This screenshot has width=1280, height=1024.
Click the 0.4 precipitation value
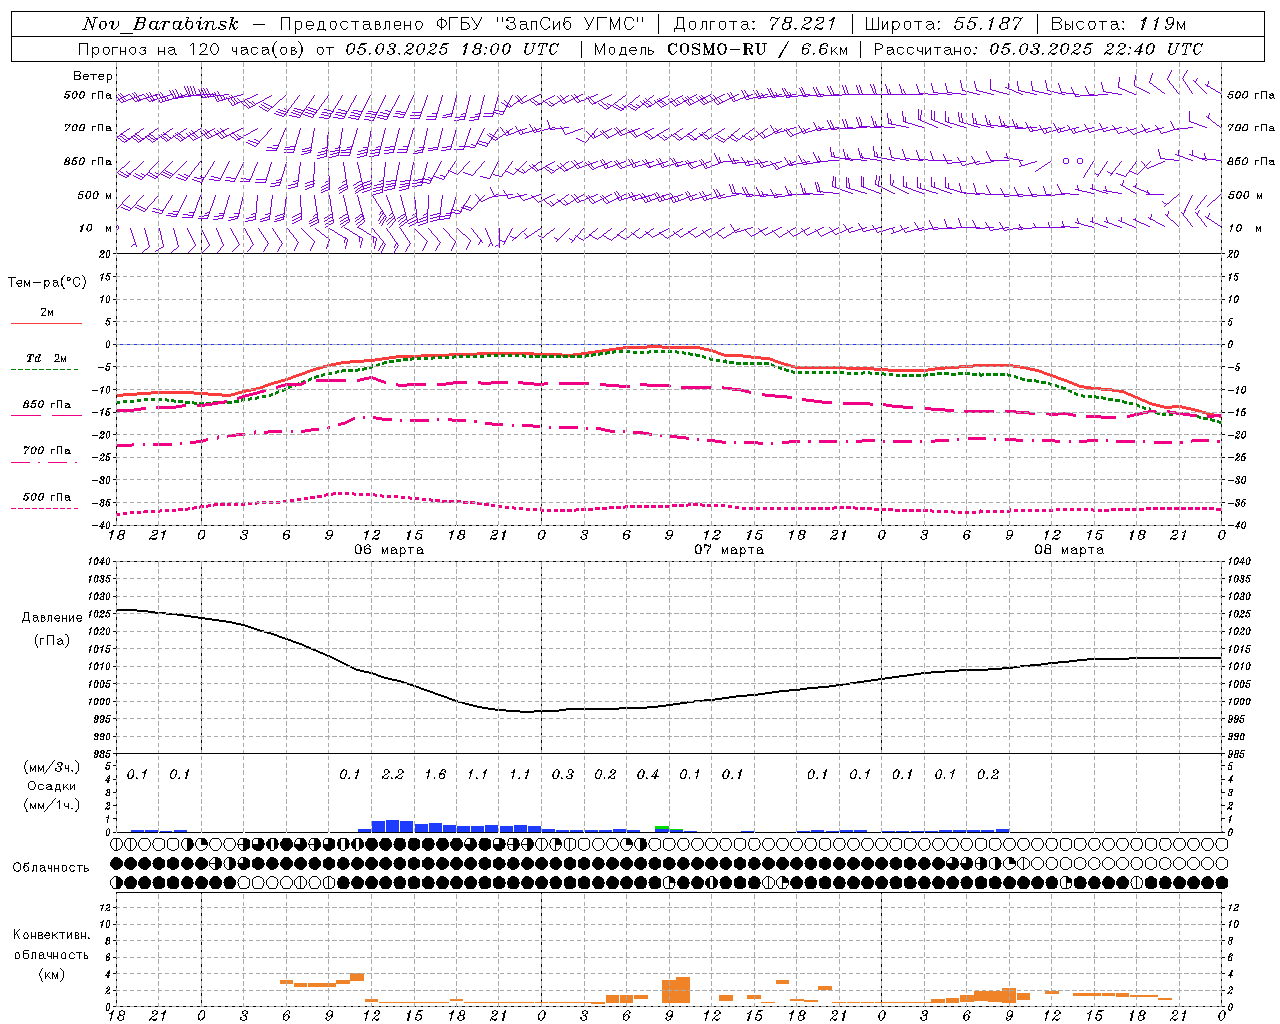point(648,774)
